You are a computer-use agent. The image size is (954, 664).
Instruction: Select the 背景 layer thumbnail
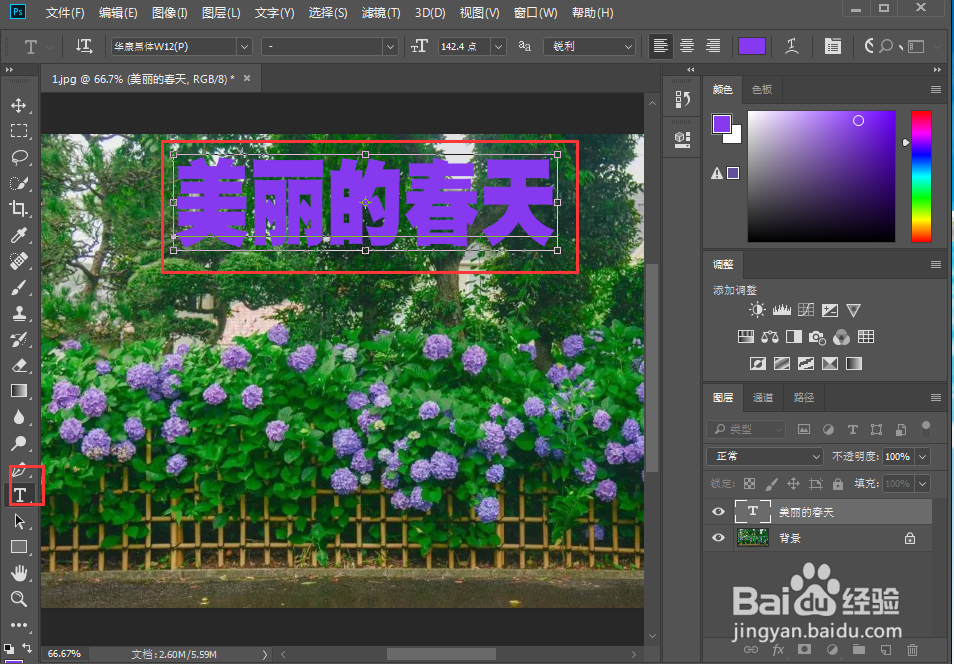click(x=753, y=538)
